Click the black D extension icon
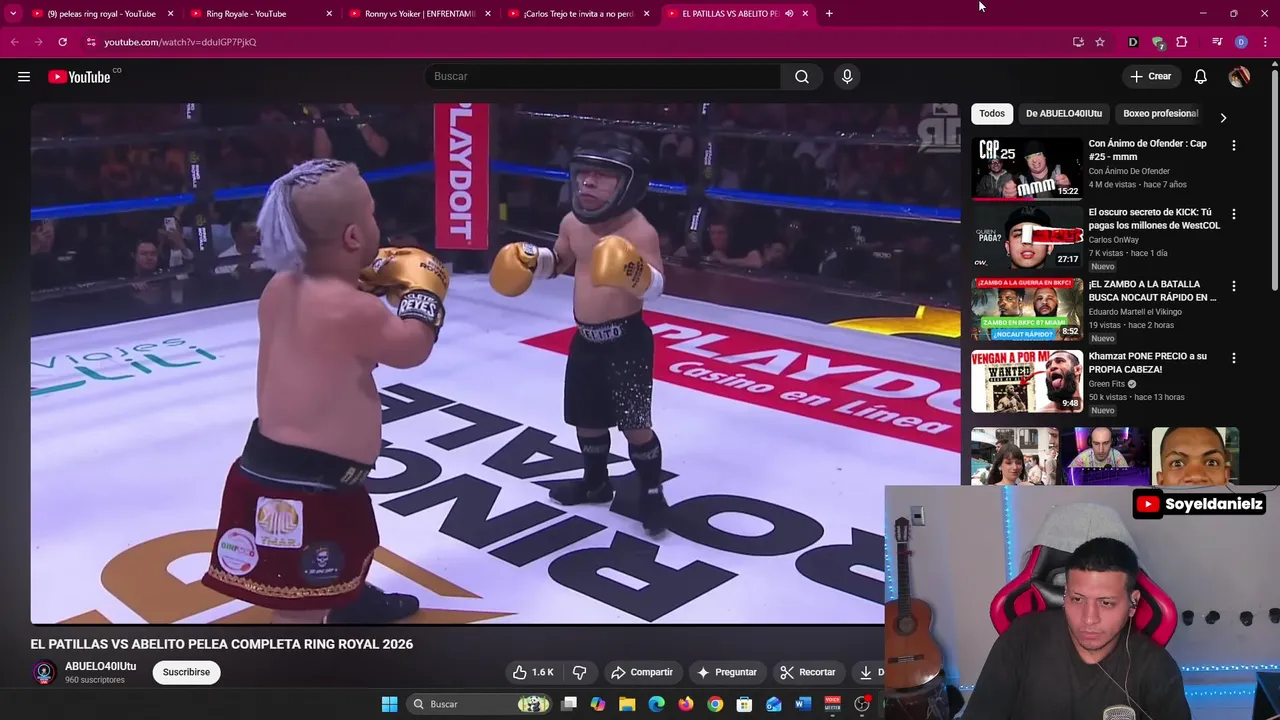Viewport: 1280px width, 720px height. coord(1133,42)
